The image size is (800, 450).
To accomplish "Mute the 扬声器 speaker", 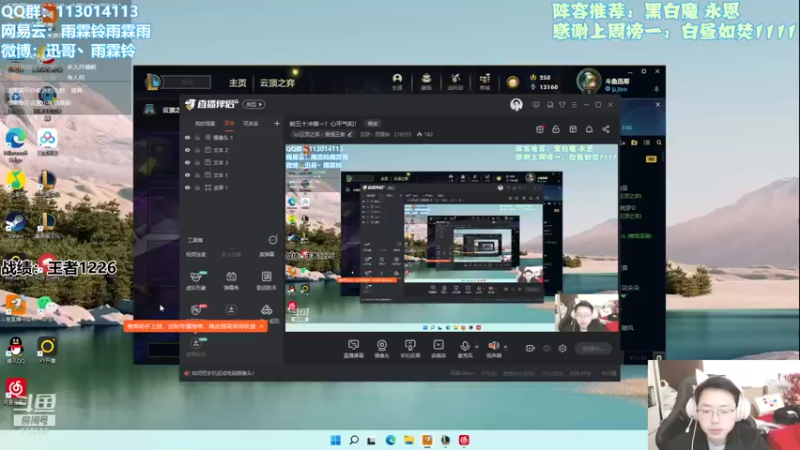I will pos(493,348).
